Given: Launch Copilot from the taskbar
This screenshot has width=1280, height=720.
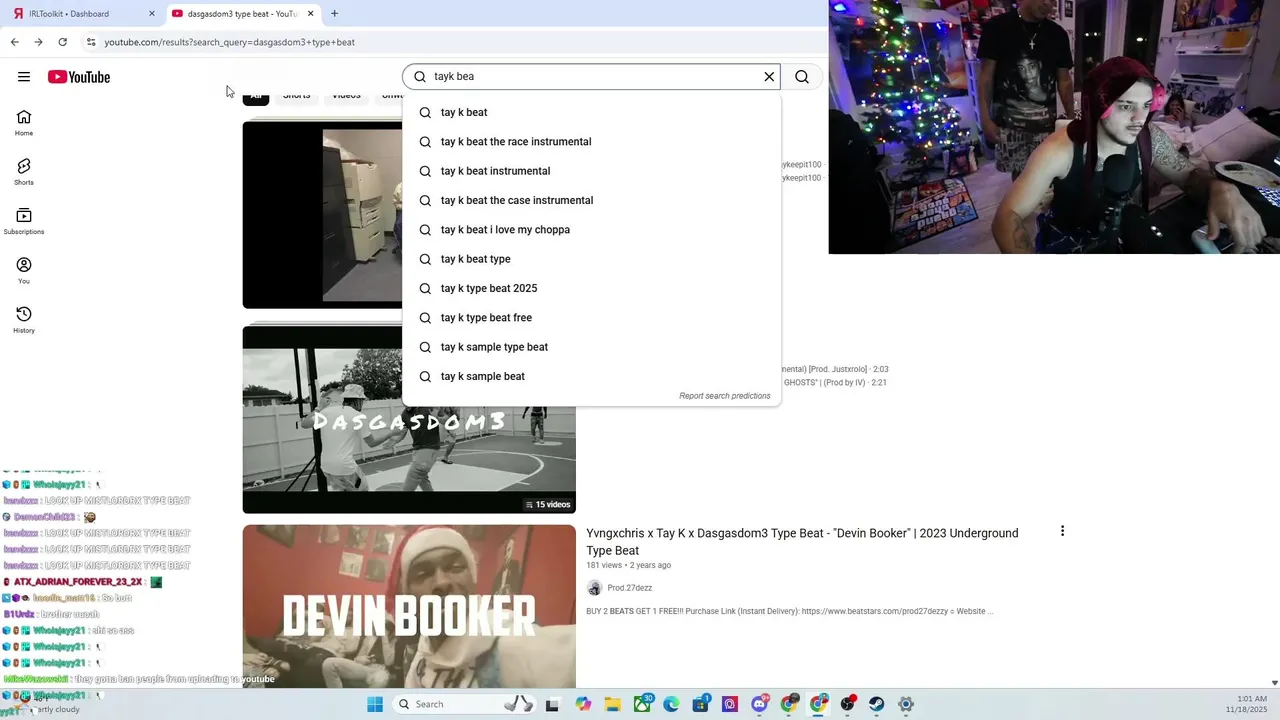Looking at the screenshot, I should coord(583,704).
